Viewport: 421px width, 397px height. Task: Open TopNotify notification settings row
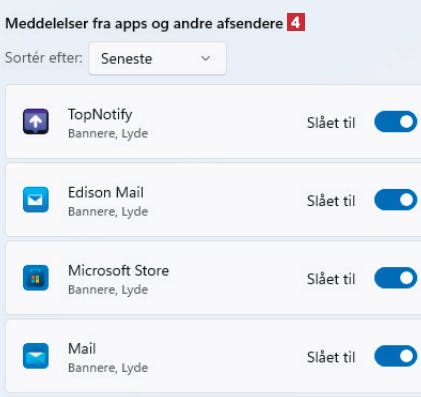(213, 122)
